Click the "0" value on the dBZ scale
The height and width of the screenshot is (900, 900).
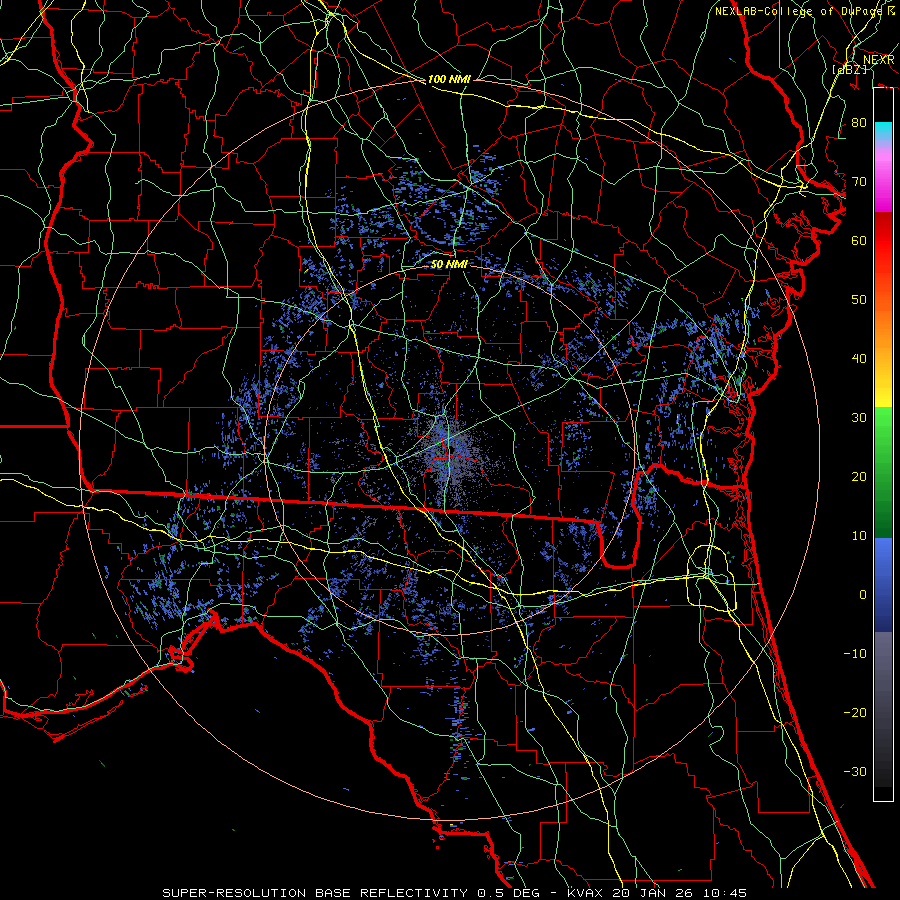[863, 595]
